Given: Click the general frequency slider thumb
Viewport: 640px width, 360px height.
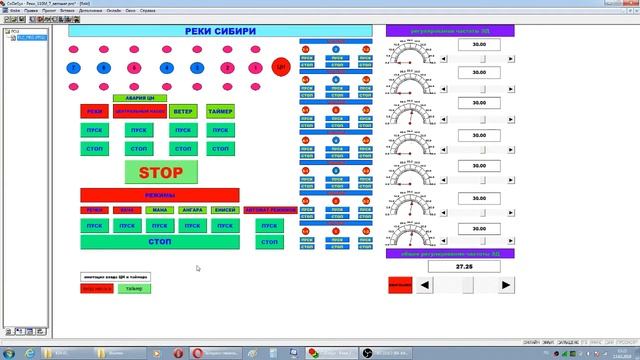Looking at the screenshot, I should point(468,285).
